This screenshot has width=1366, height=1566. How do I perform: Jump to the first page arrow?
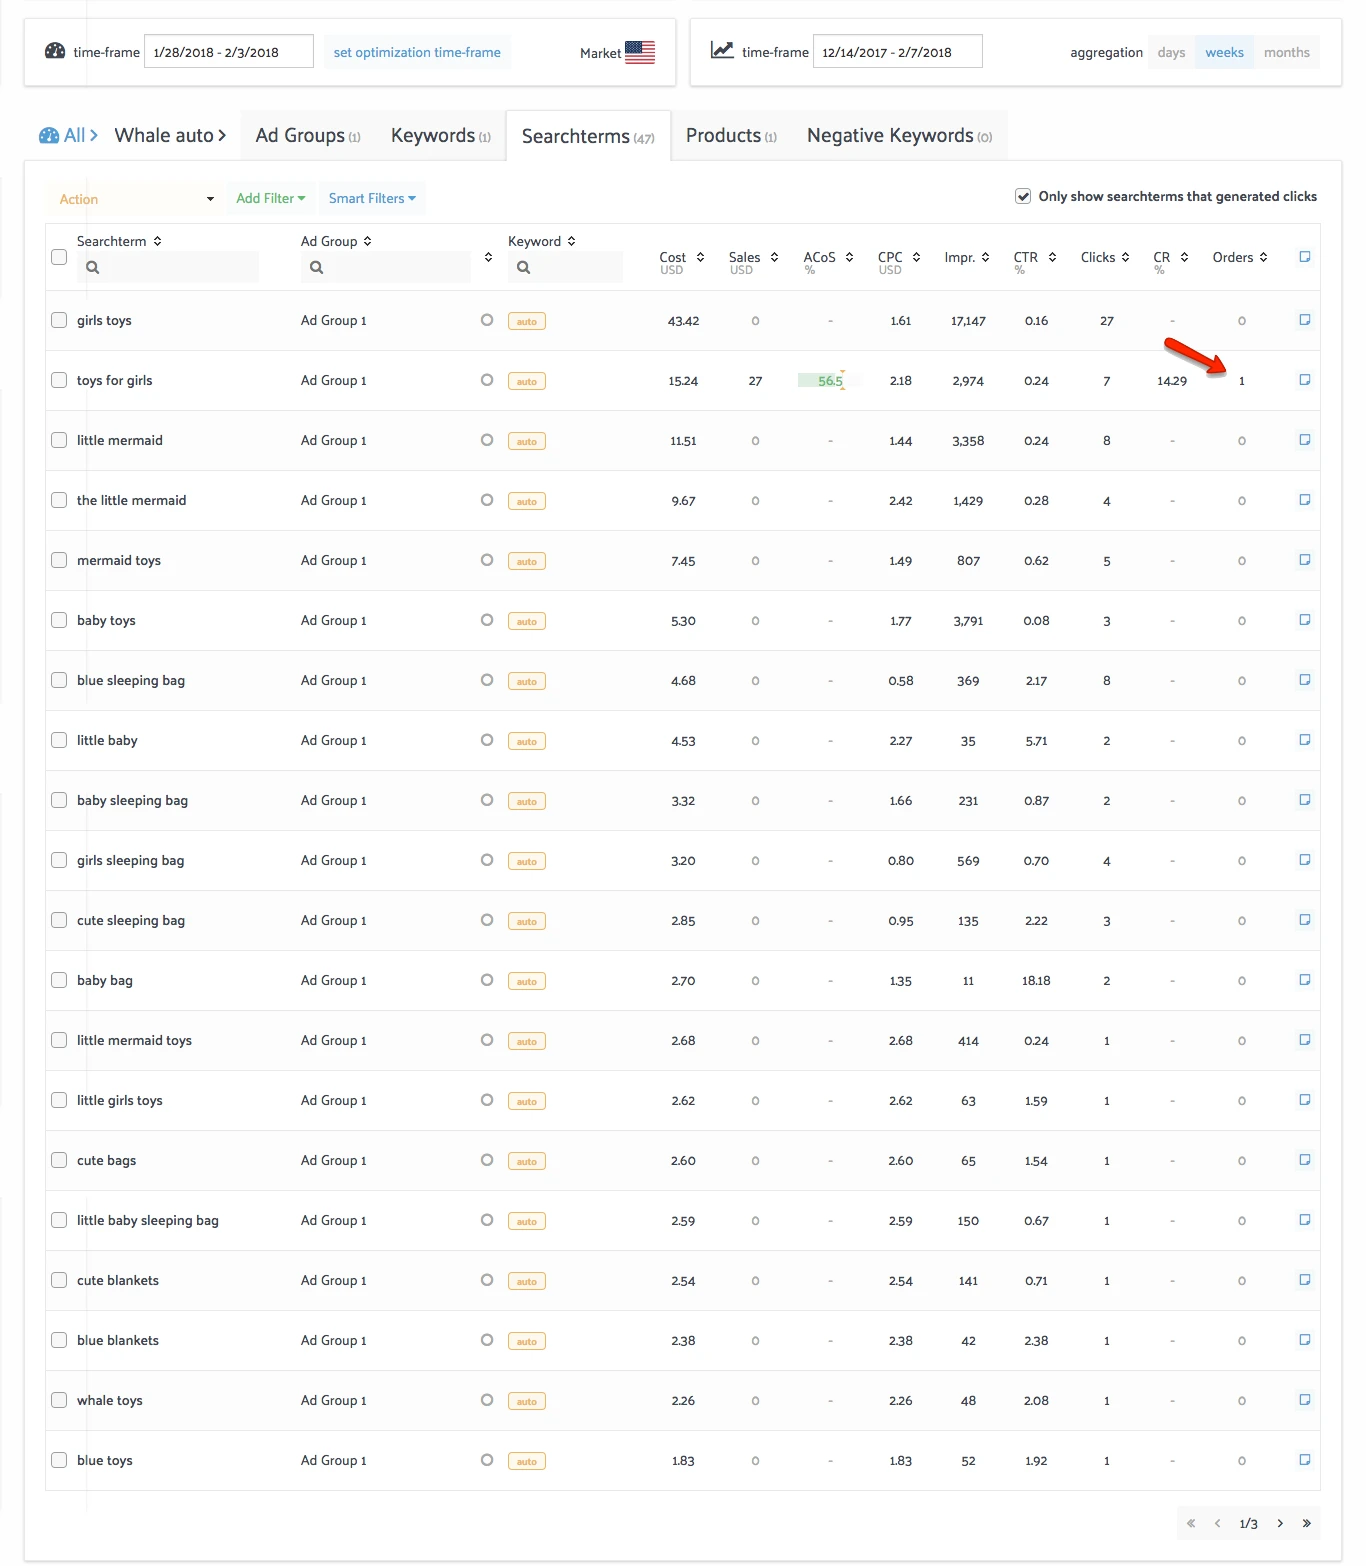(x=1191, y=1523)
